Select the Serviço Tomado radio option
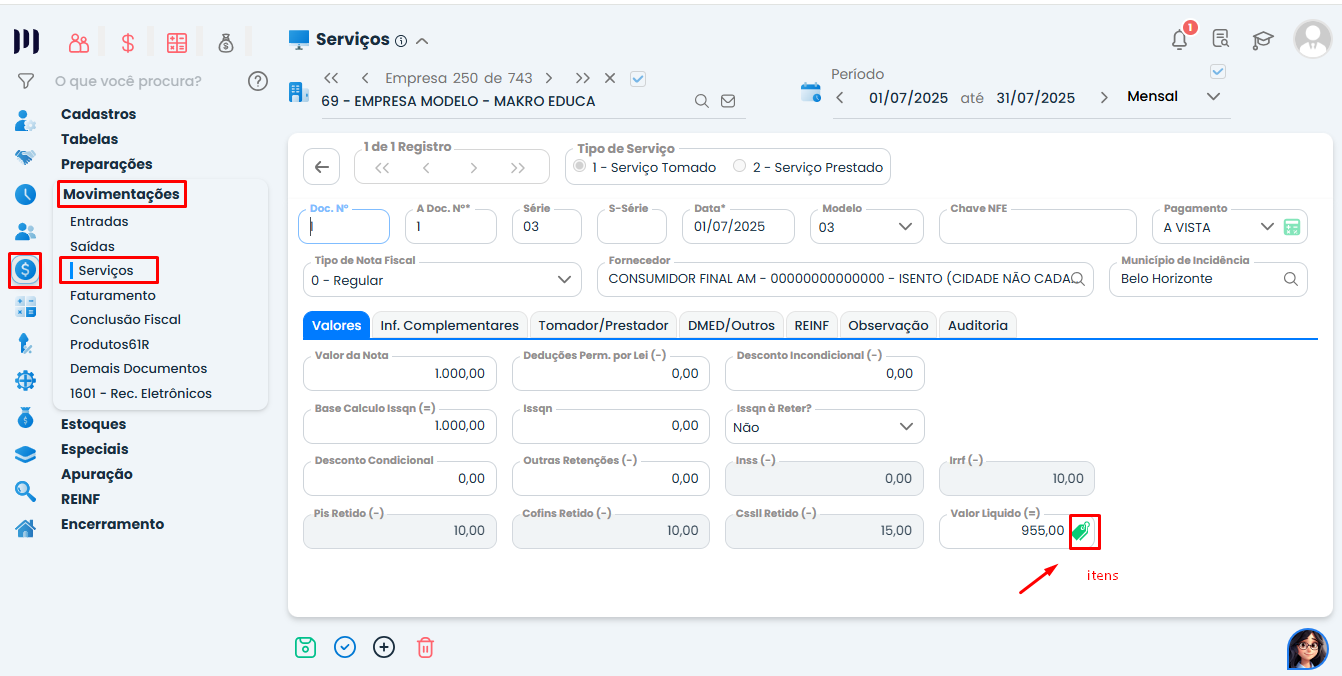The height and width of the screenshot is (676, 1342). point(580,166)
